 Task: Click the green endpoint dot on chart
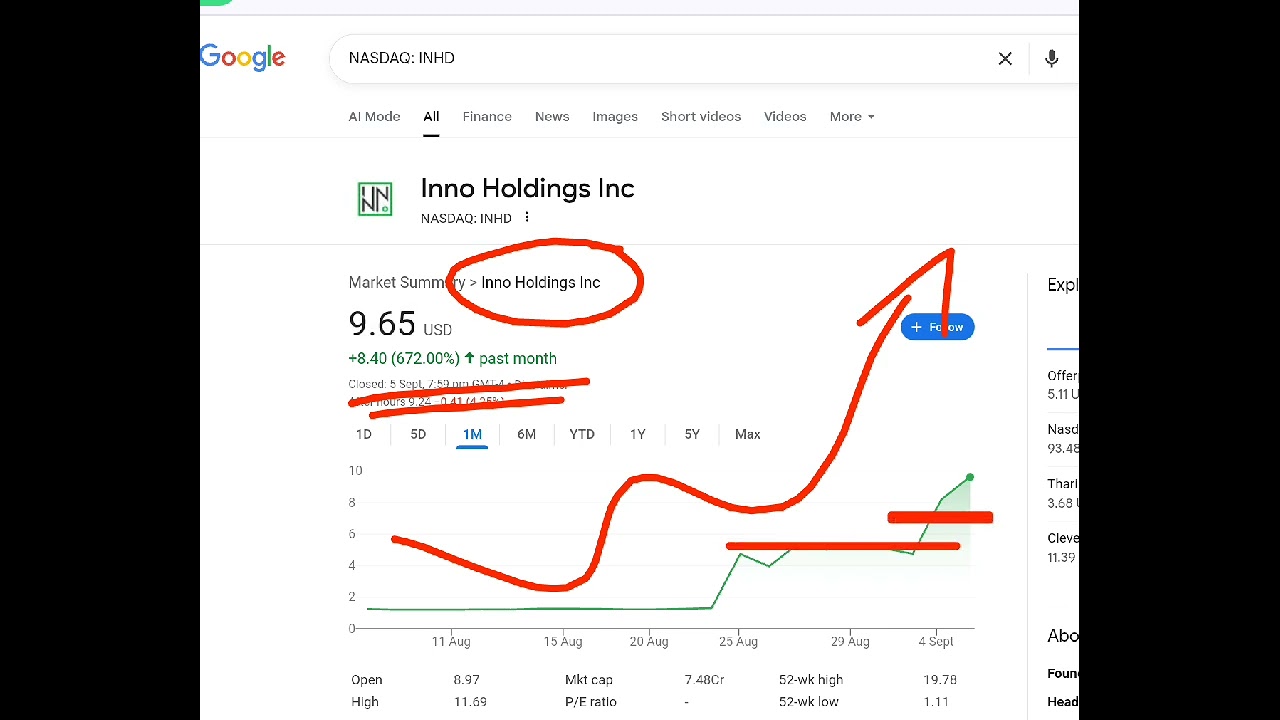click(x=969, y=478)
